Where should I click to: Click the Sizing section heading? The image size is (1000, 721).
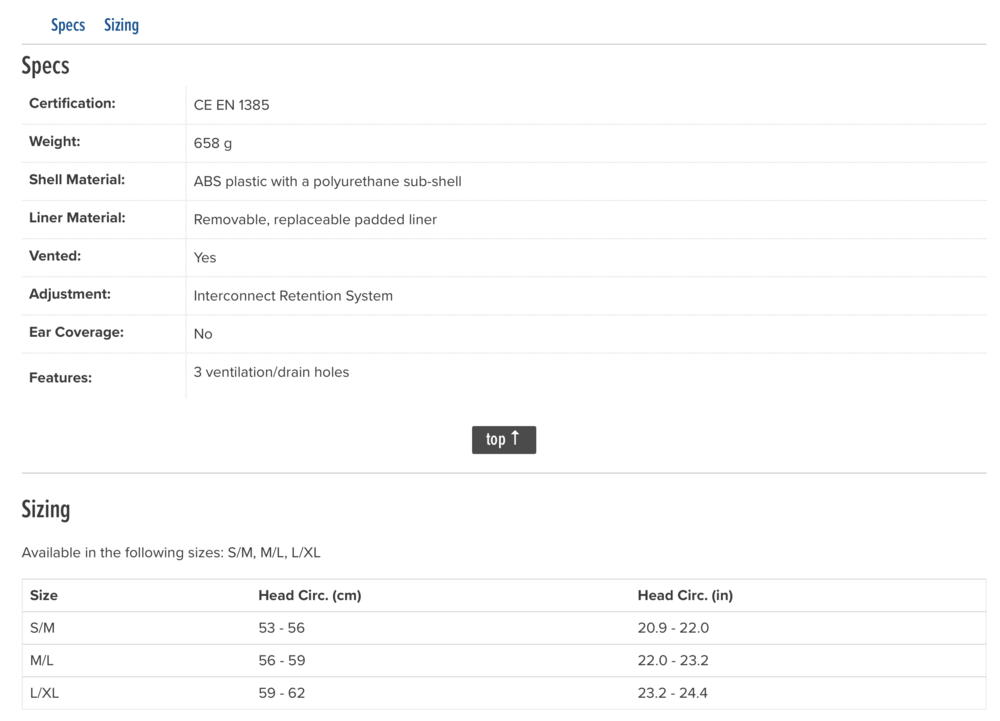(46, 509)
